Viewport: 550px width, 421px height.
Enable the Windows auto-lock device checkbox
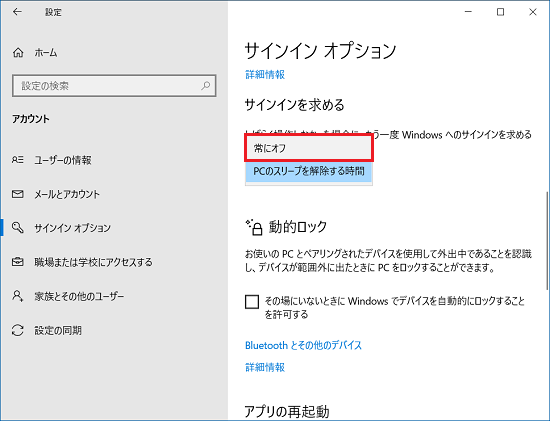tap(252, 302)
